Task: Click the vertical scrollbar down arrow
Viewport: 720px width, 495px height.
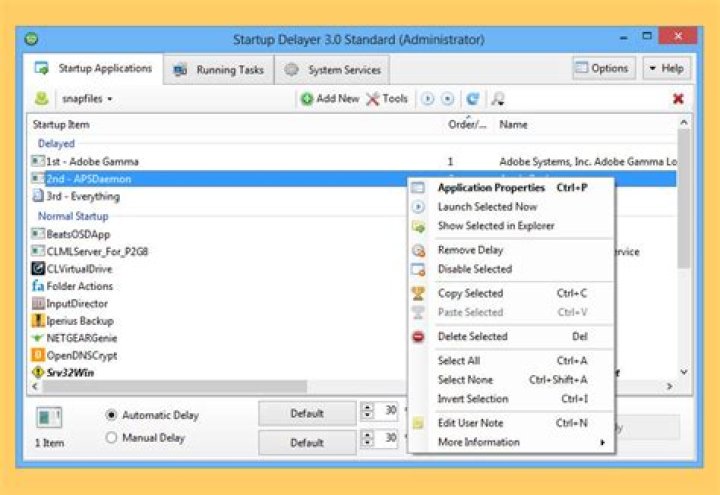Action: [x=684, y=372]
